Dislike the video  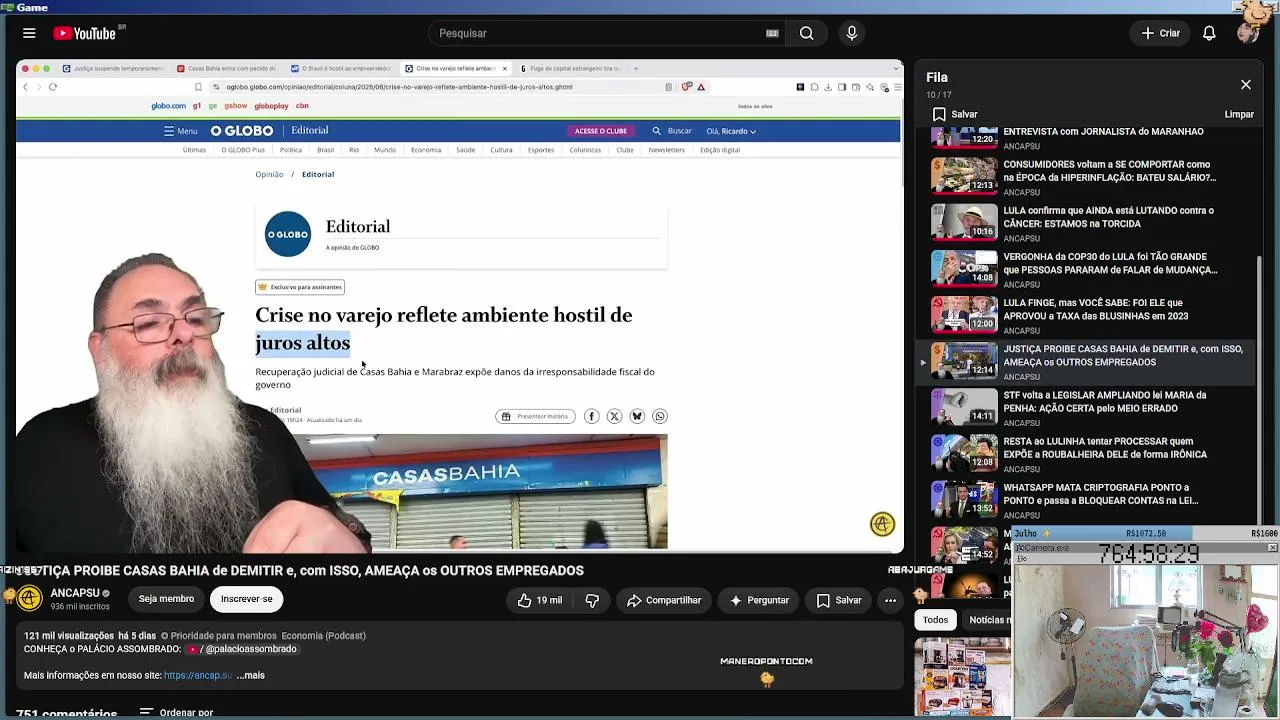tap(592, 600)
